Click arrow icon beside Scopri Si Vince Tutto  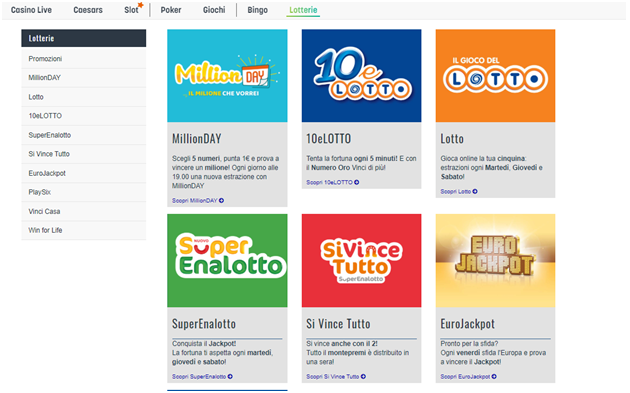(x=363, y=377)
